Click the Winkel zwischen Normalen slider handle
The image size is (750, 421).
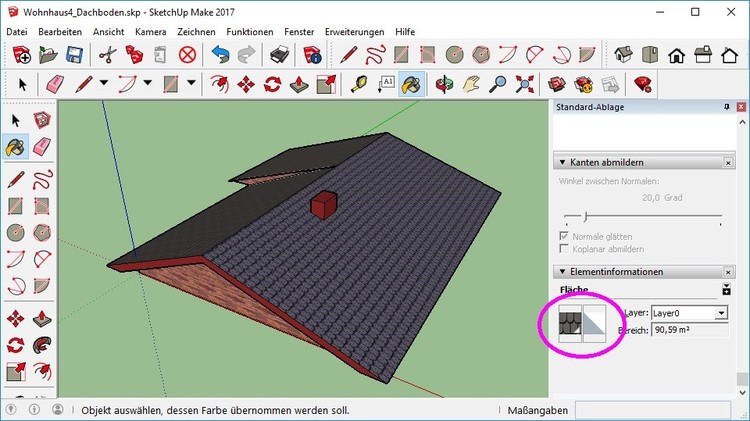(585, 217)
